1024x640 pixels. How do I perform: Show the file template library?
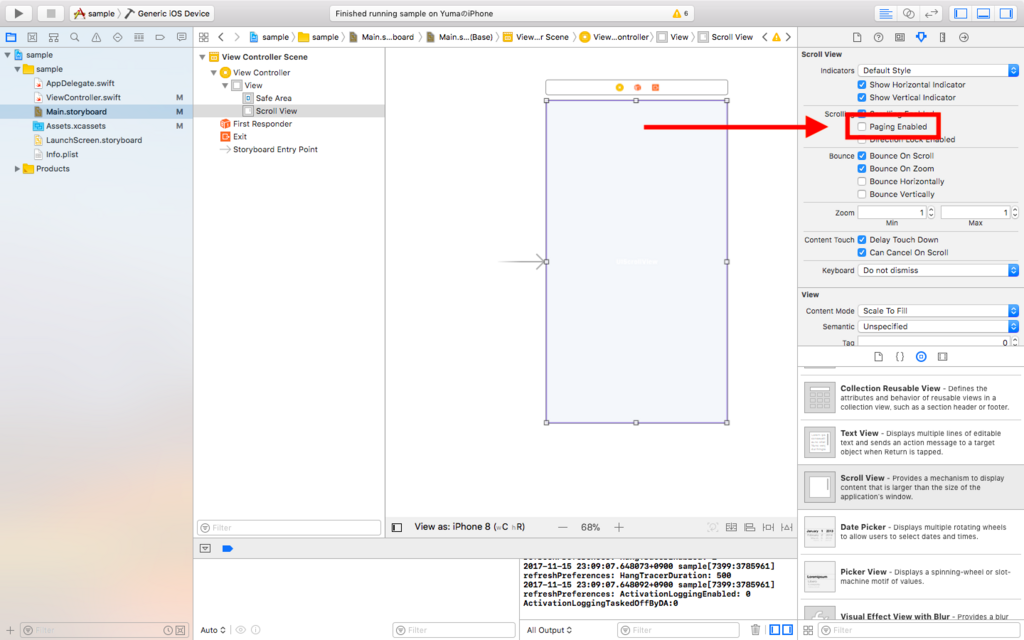(x=878, y=357)
